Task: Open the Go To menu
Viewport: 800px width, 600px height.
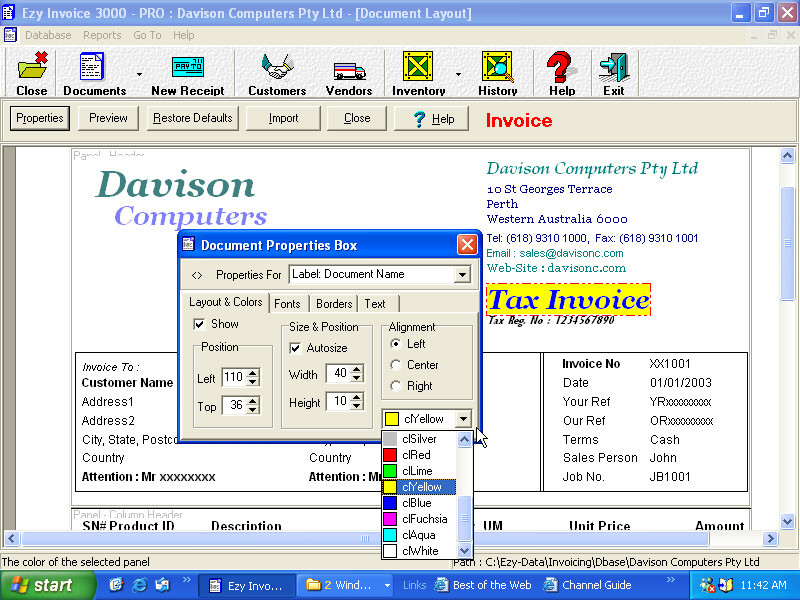Action: pyautogui.click(x=147, y=35)
